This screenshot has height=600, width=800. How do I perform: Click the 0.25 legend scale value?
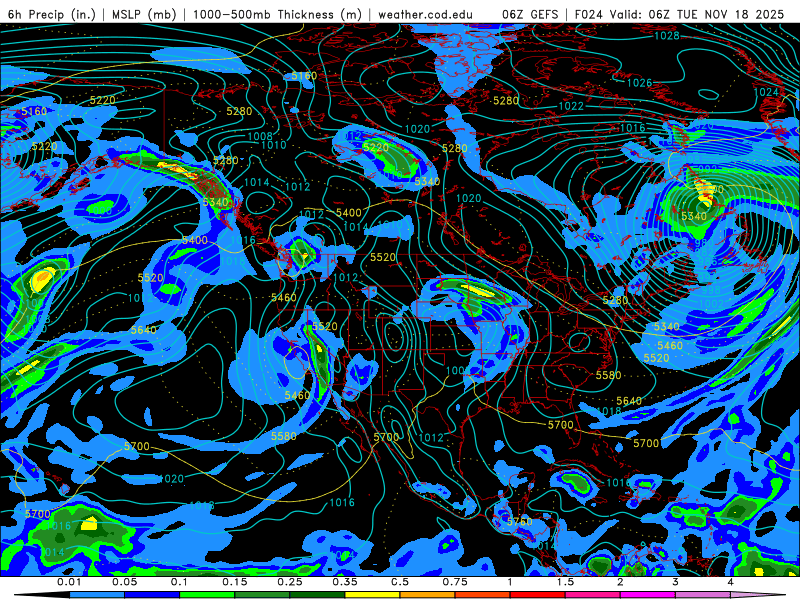[x=290, y=582]
